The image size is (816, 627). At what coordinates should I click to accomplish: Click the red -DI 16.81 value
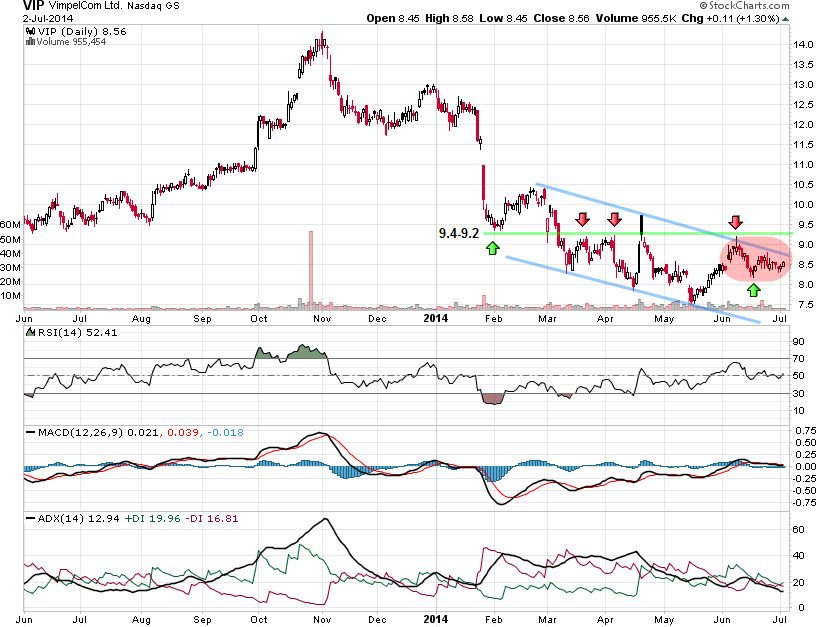211,519
